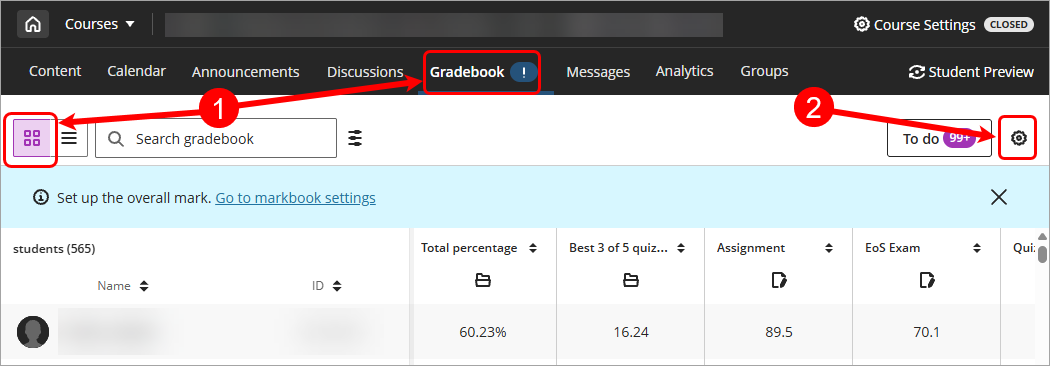1050x366 pixels.
Task: Sort by EoS Exam column
Action: coord(977,248)
